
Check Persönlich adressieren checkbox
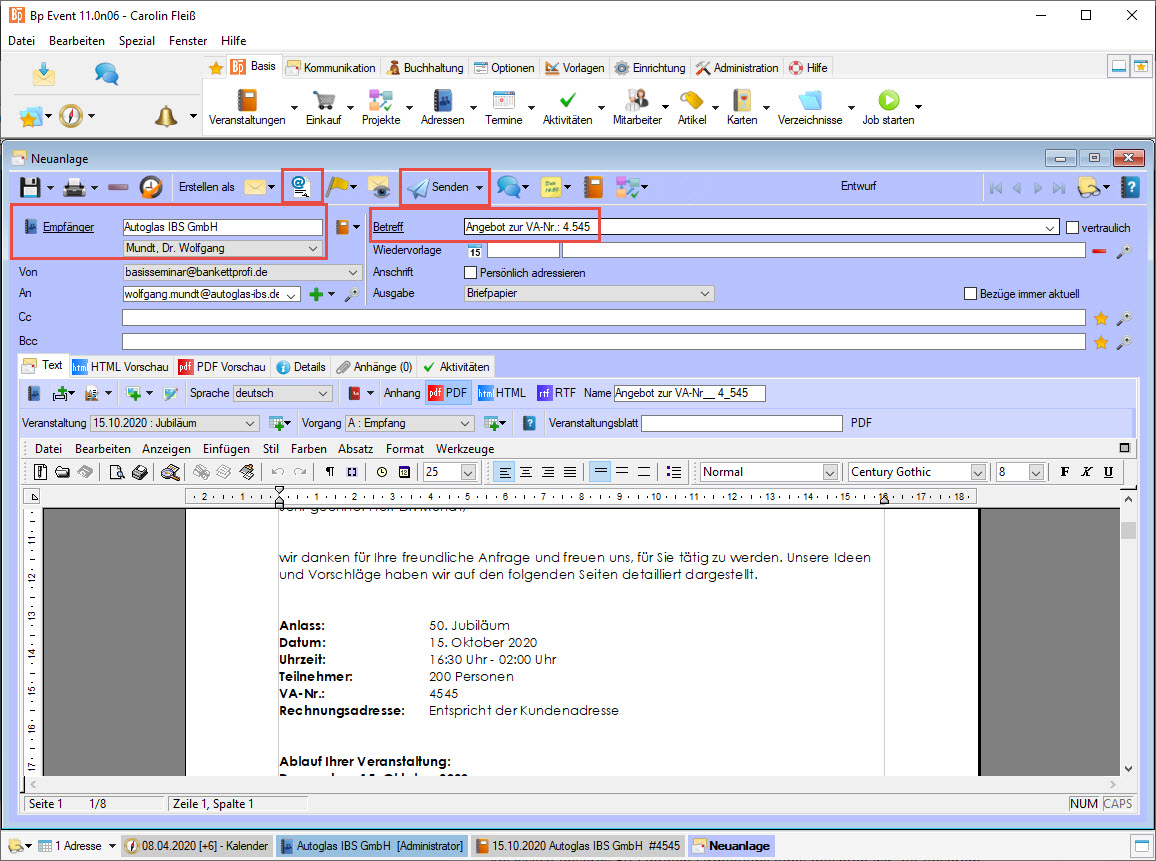471,272
